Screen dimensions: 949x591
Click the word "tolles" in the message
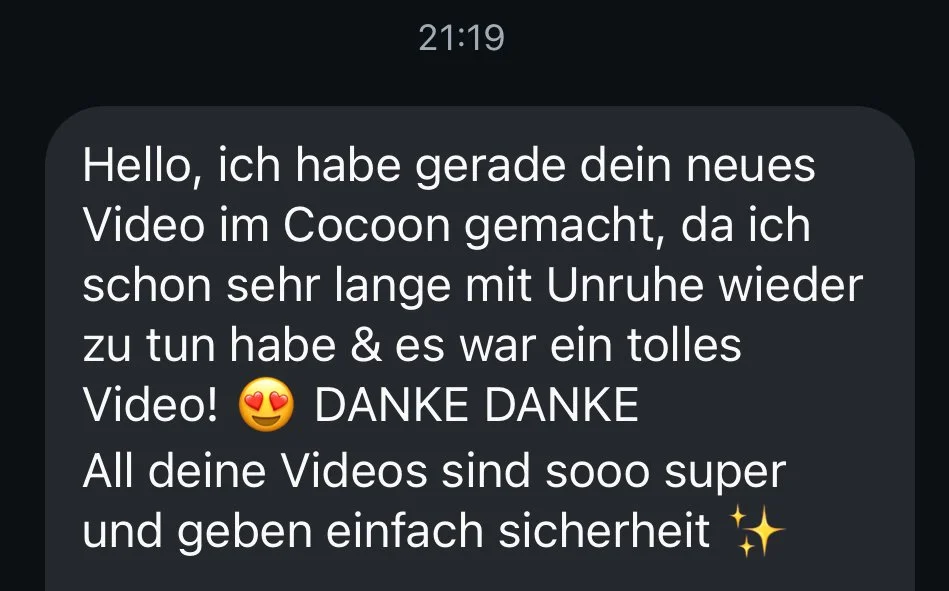(x=684, y=345)
